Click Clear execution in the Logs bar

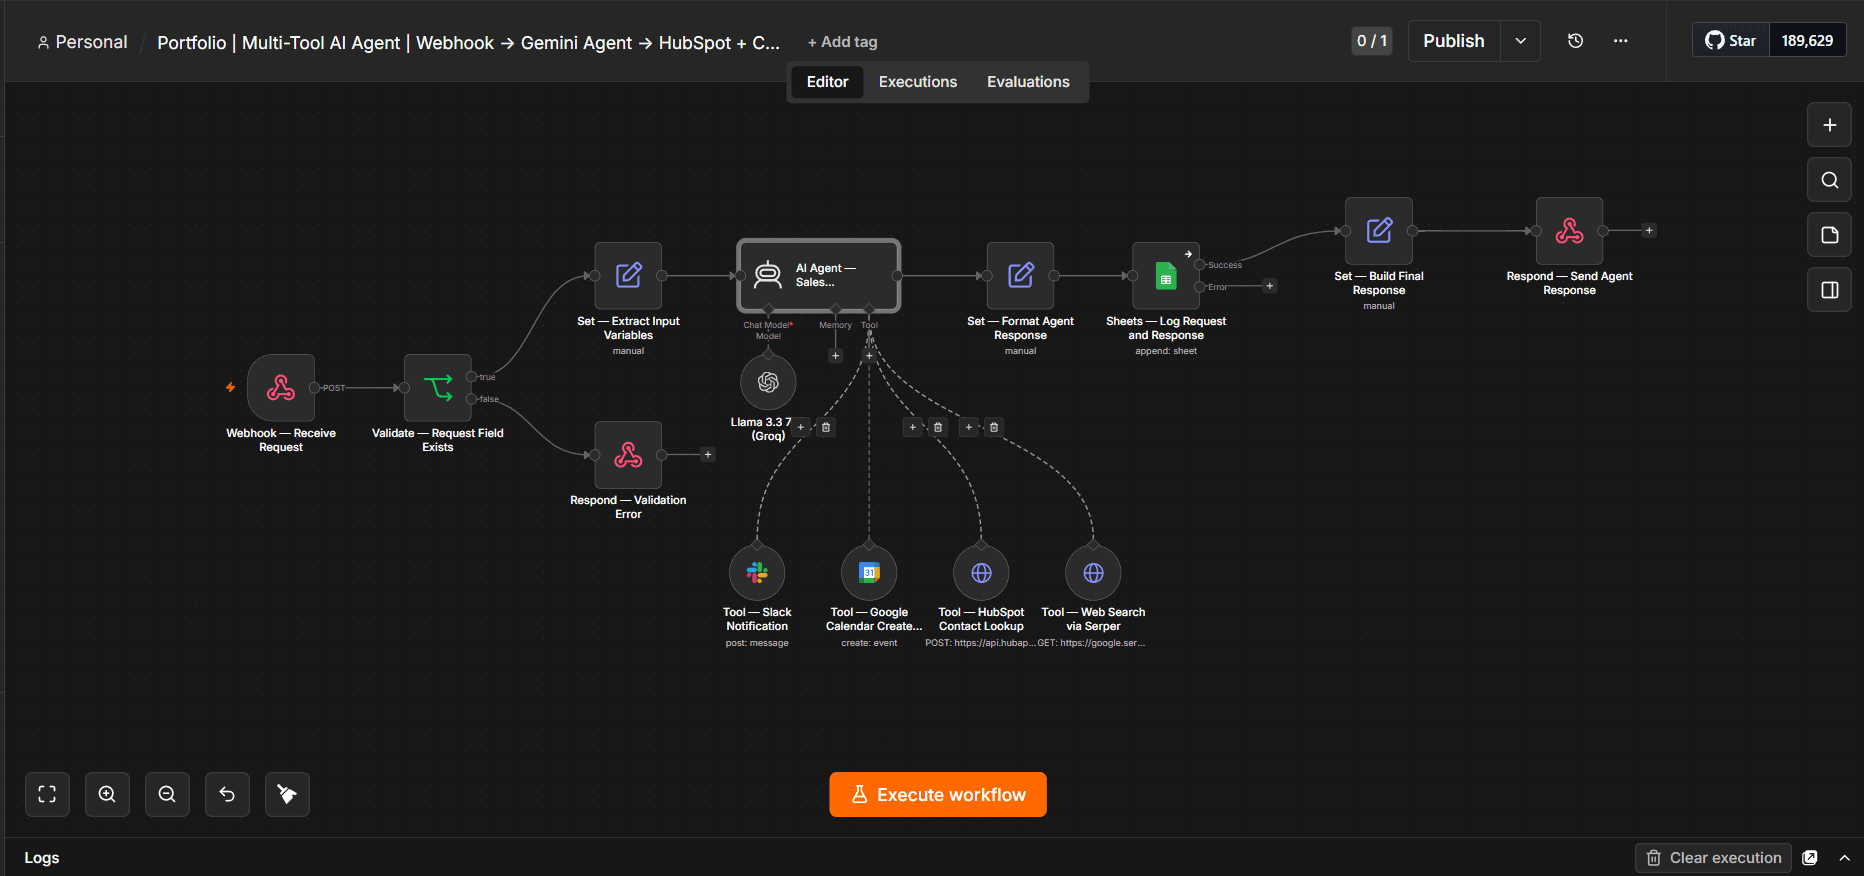click(1713, 858)
